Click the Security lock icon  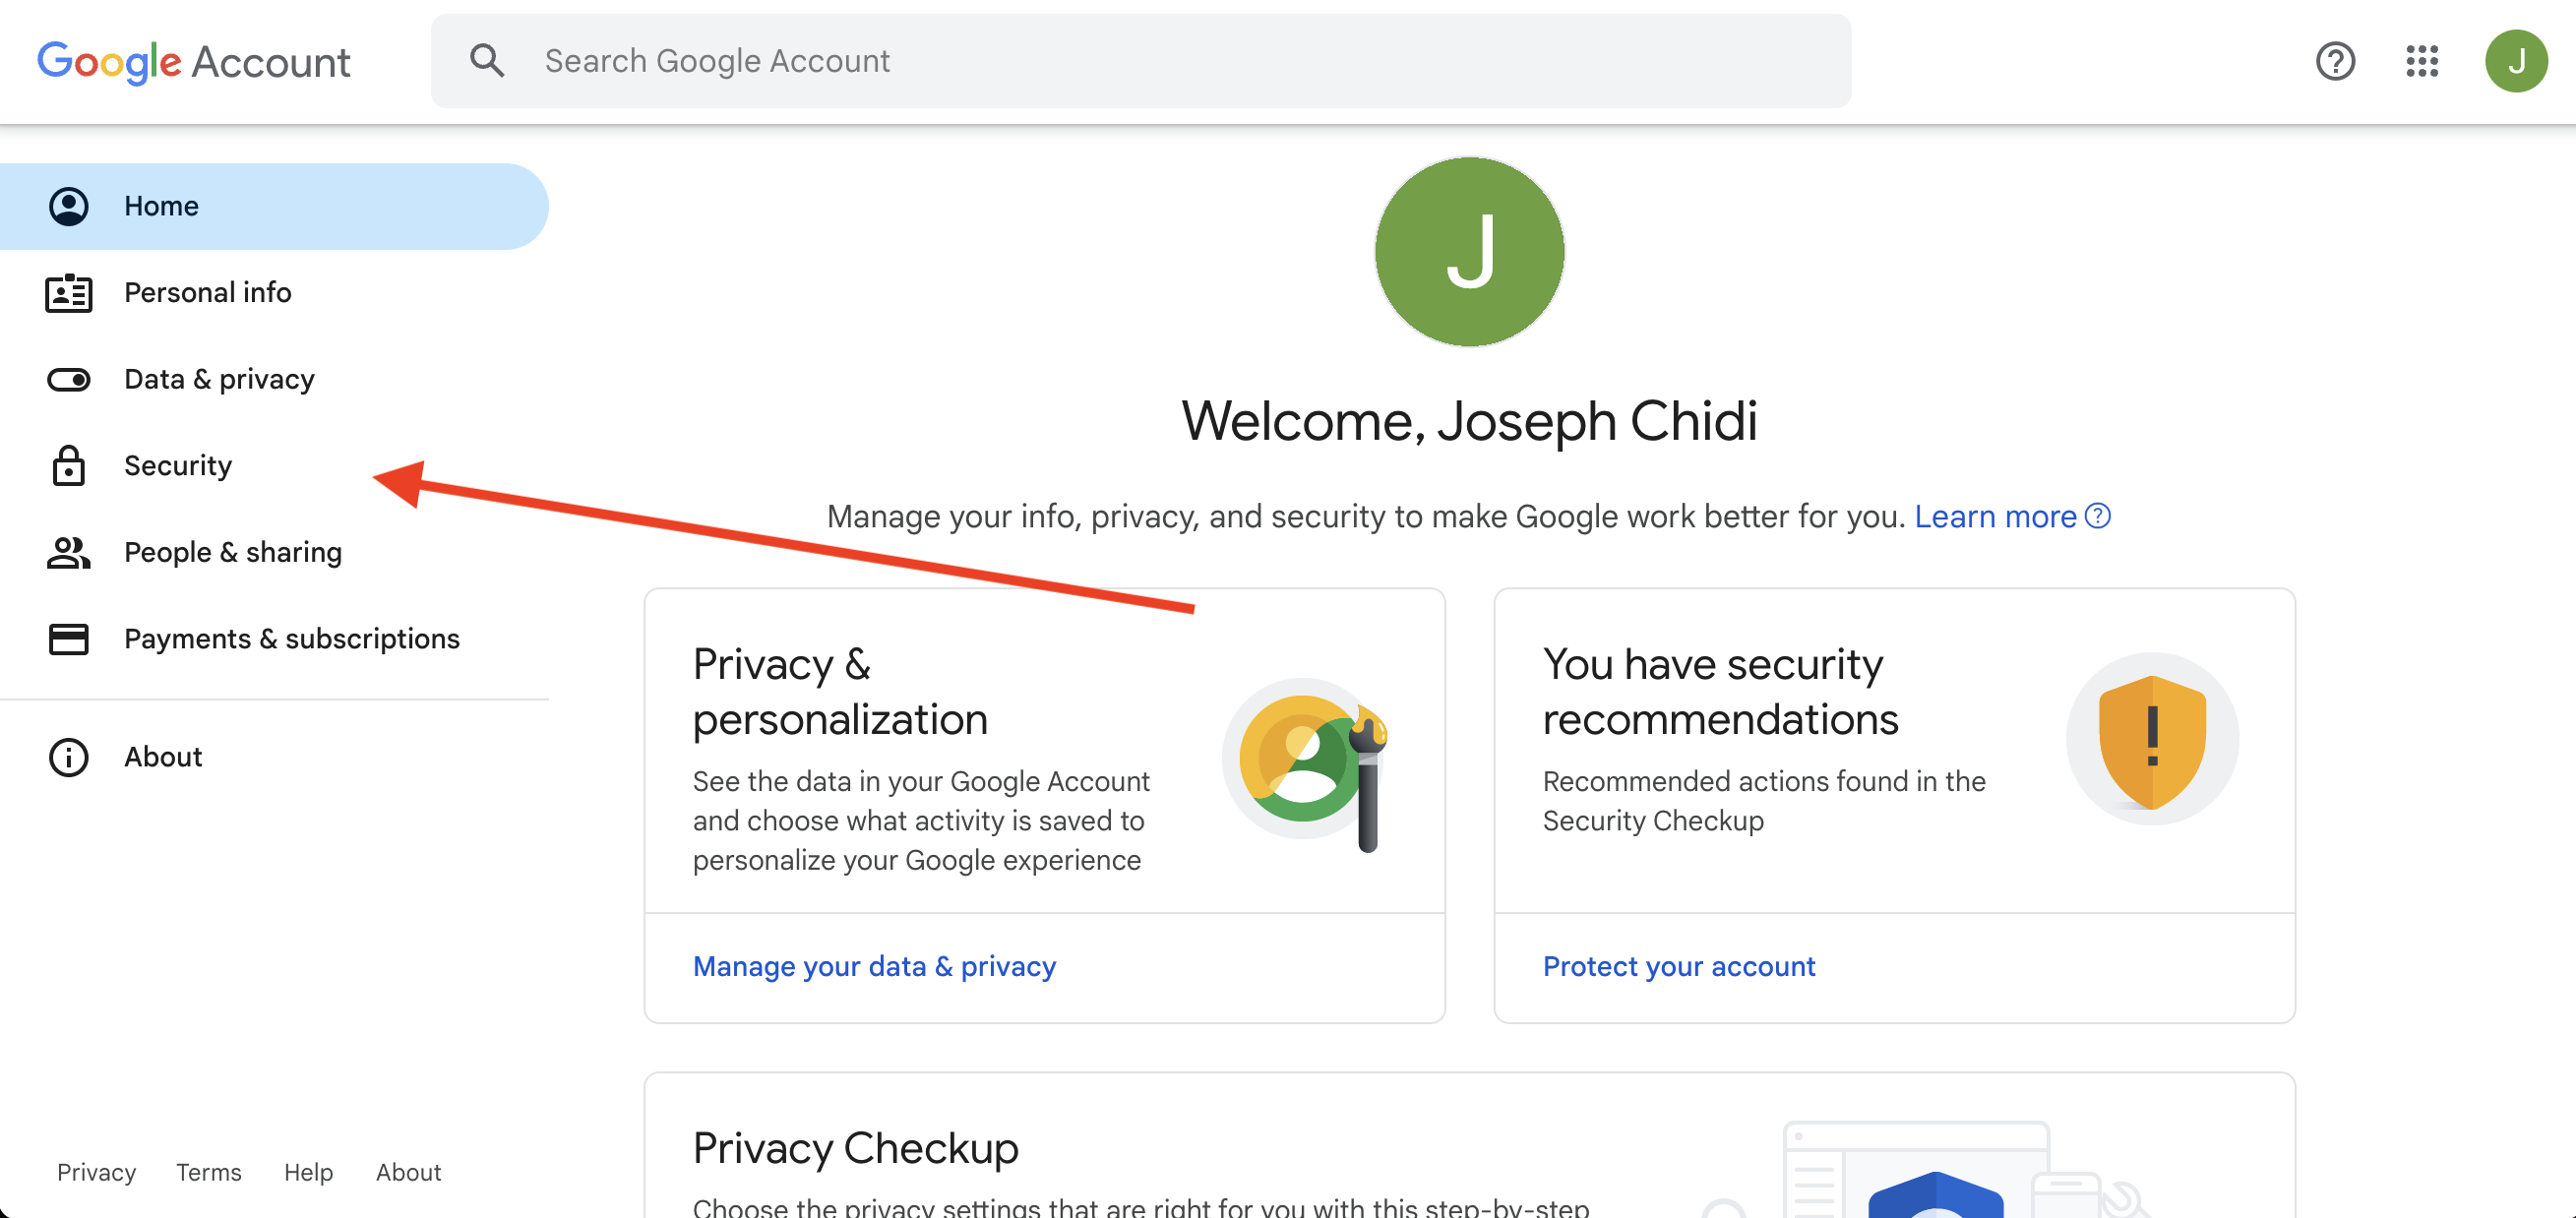coord(67,465)
